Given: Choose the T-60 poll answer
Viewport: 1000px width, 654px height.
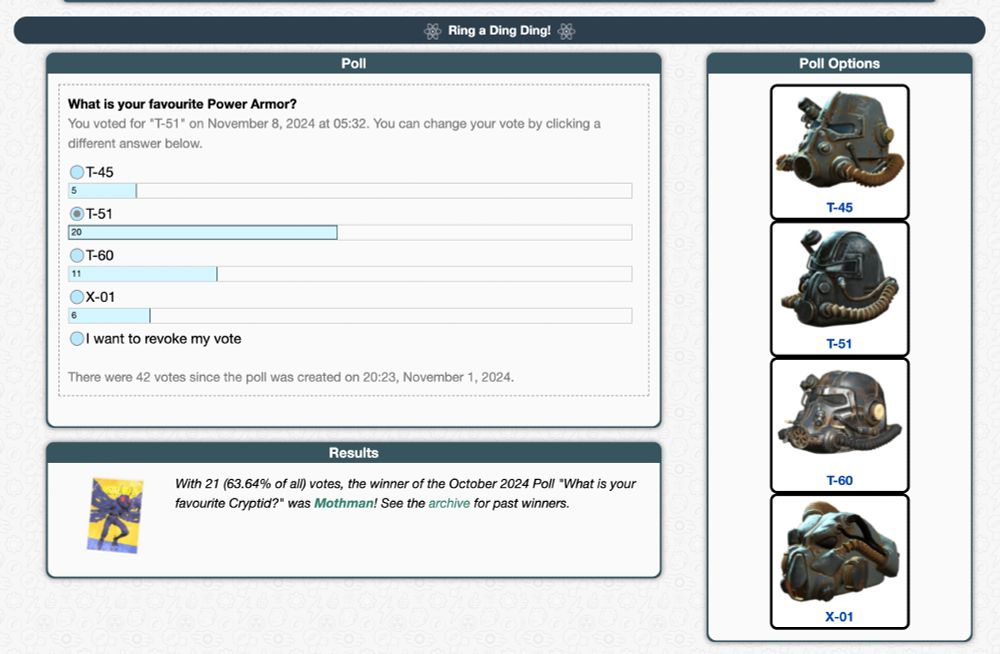Looking at the screenshot, I should [x=77, y=255].
